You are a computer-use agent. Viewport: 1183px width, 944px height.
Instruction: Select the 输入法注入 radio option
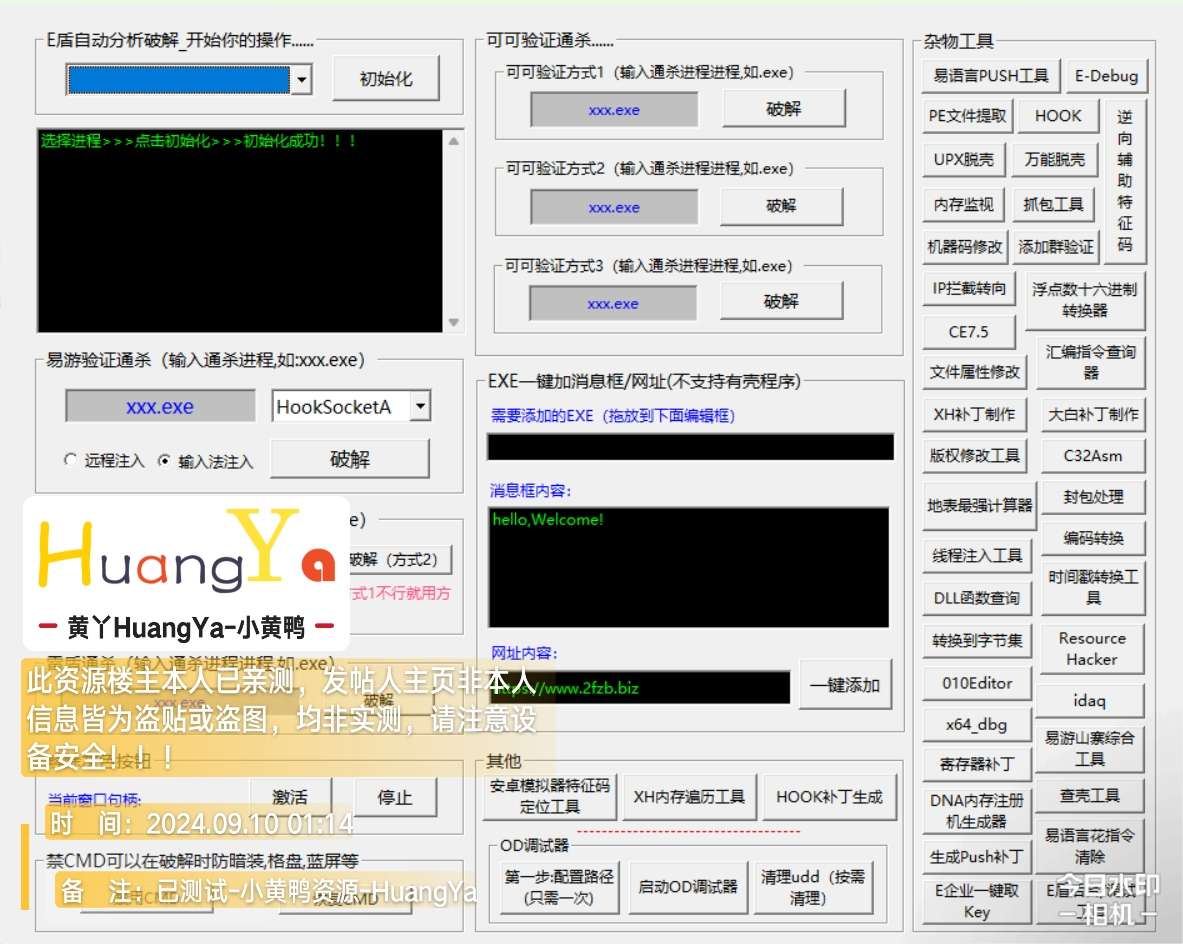(206, 461)
